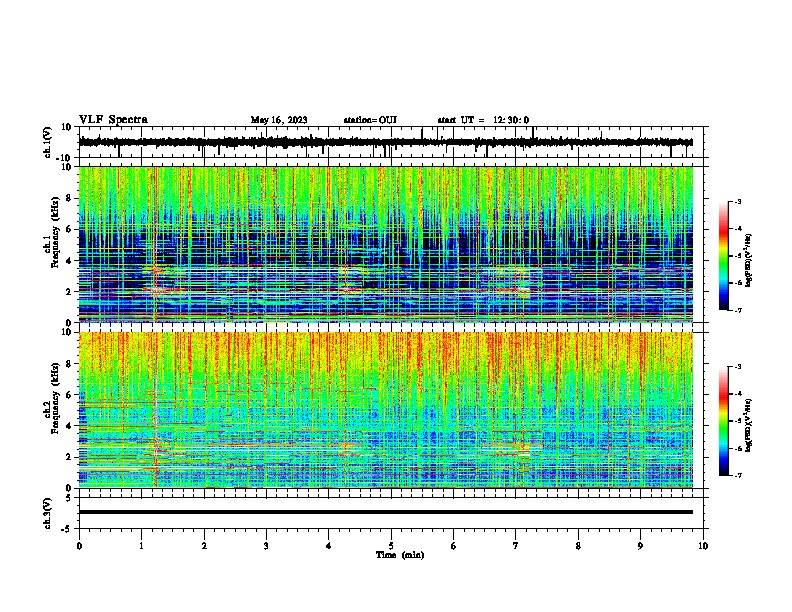Click the "Time (min)" x-axis label
Viewport: 792px width, 612px height.
coord(400,555)
